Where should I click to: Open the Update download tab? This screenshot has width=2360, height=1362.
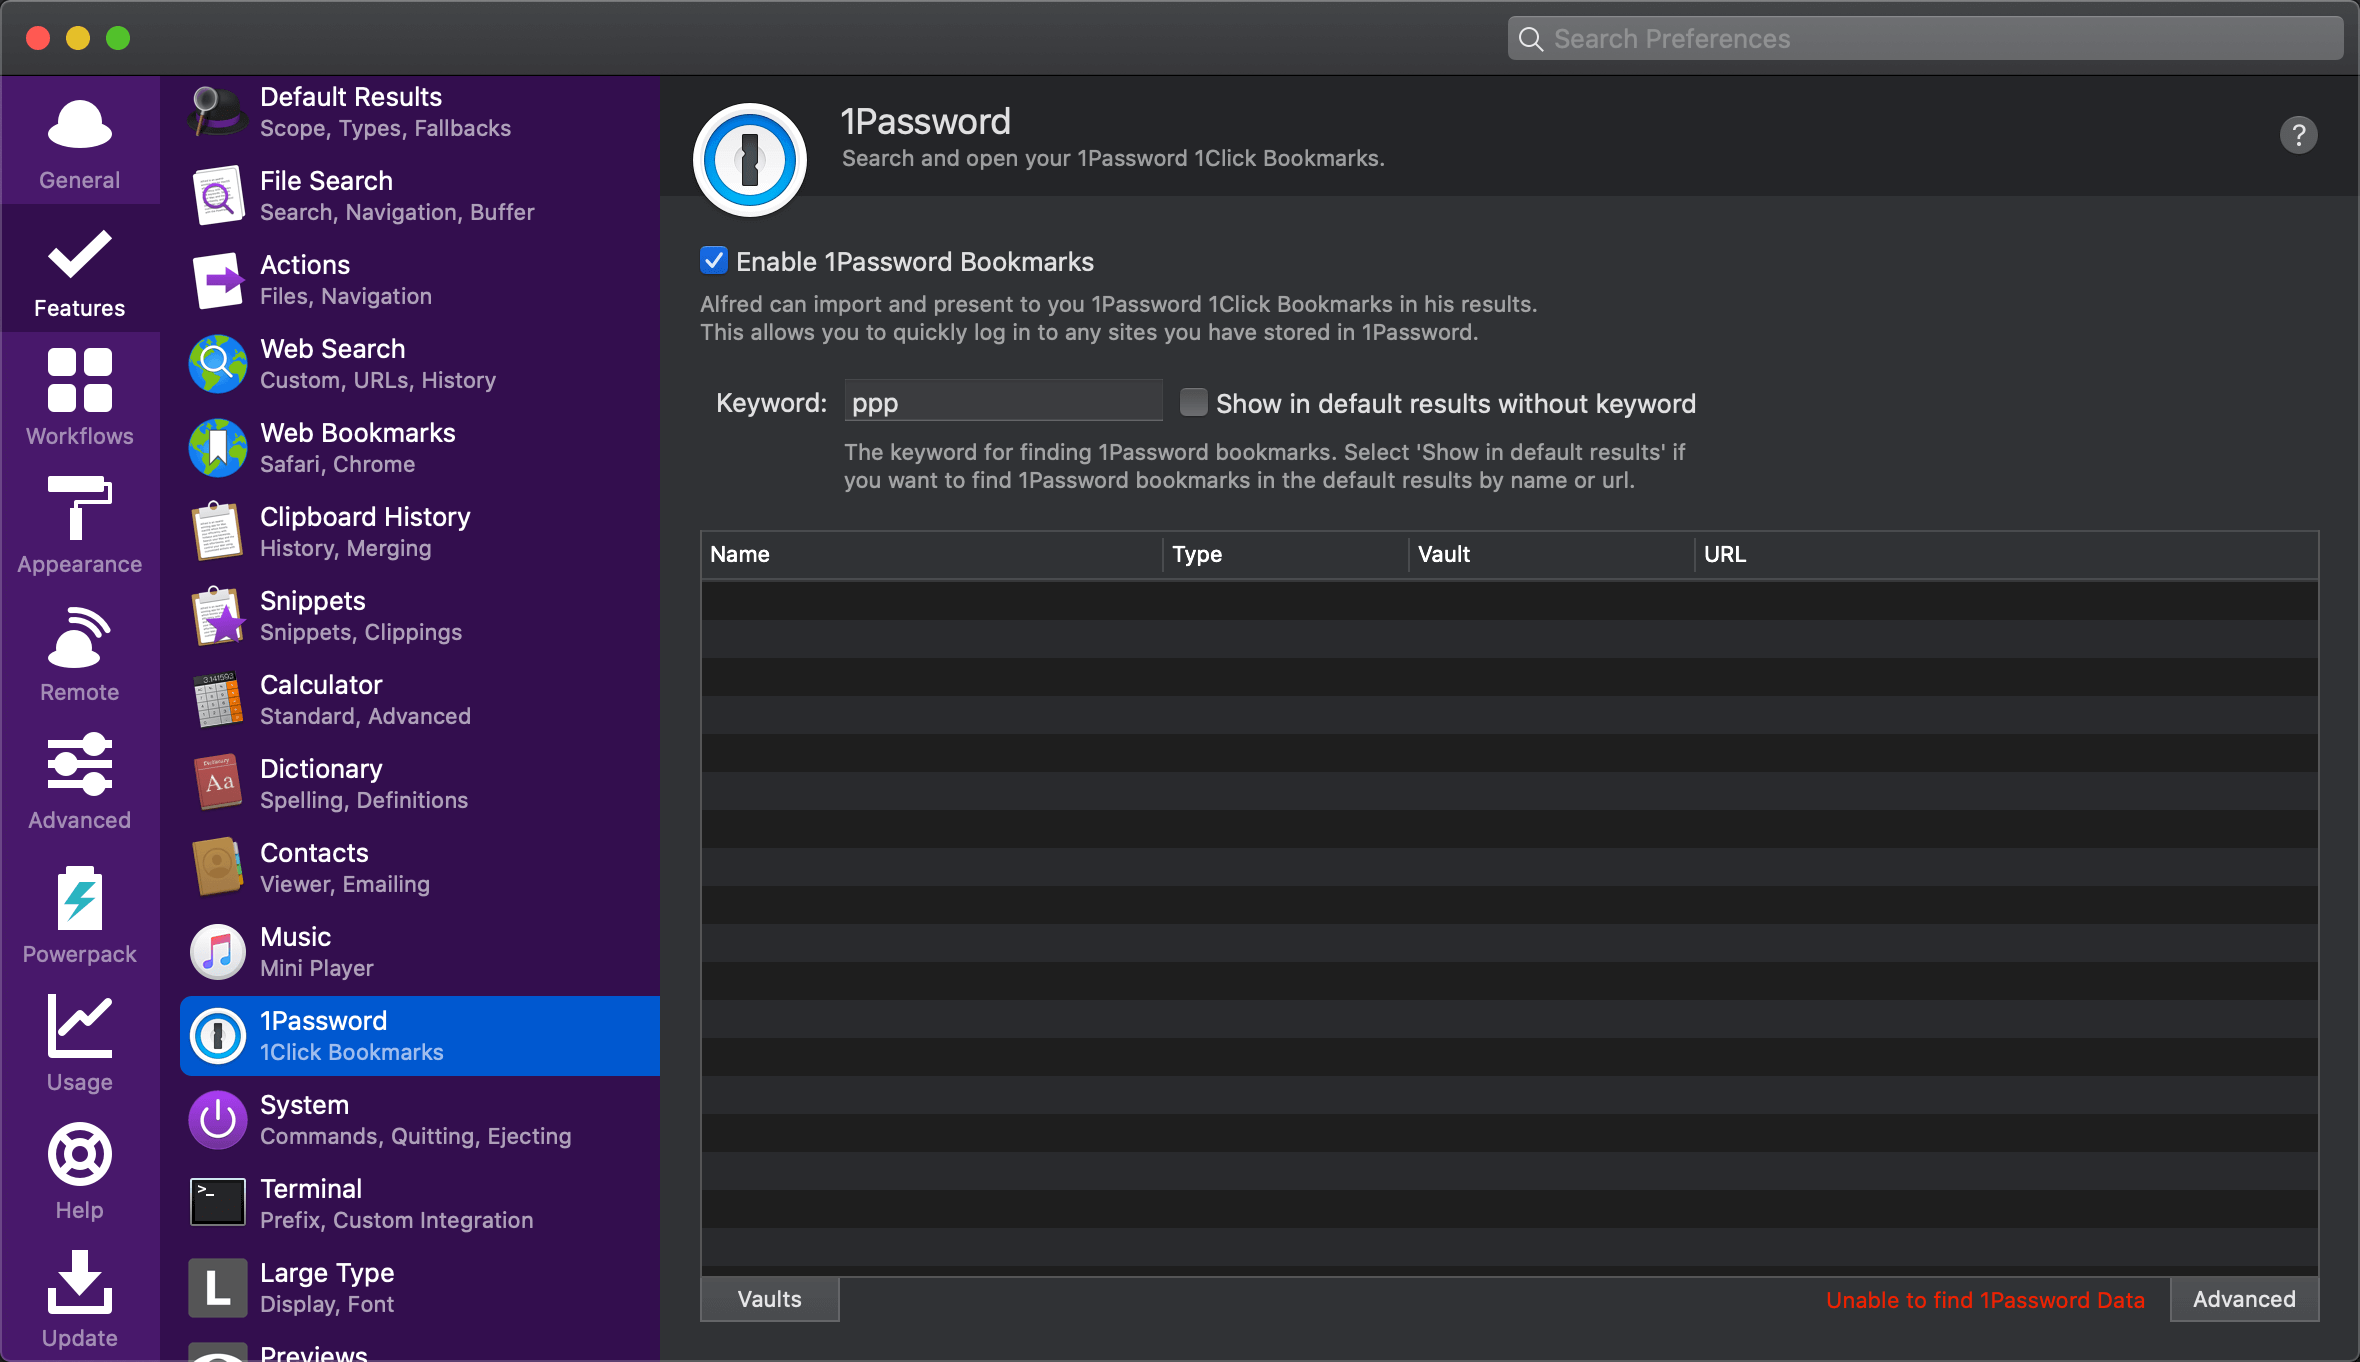(80, 1298)
